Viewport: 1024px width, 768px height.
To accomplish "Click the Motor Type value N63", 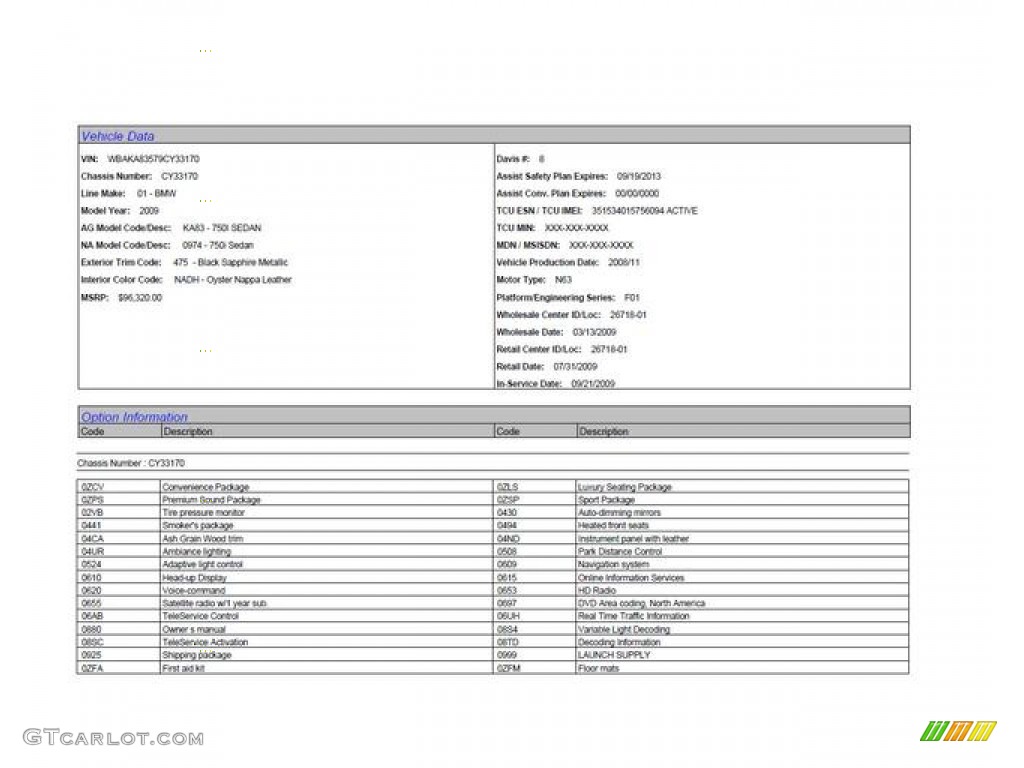I will click(x=563, y=280).
